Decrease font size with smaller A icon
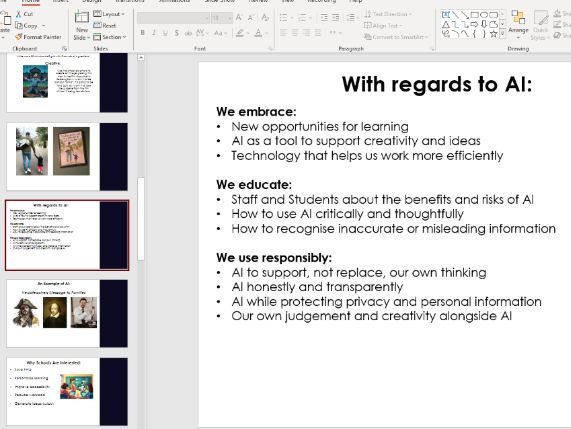 (x=251, y=17)
